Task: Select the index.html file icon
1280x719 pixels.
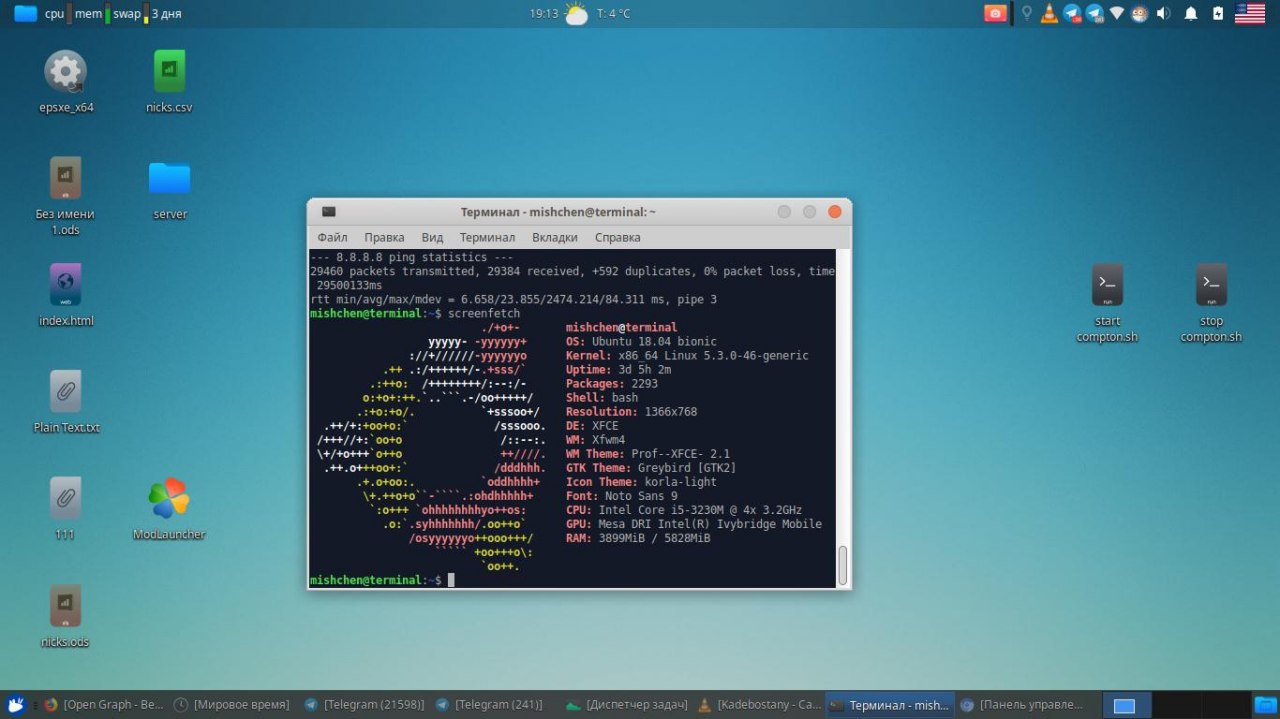Action: [x=65, y=285]
